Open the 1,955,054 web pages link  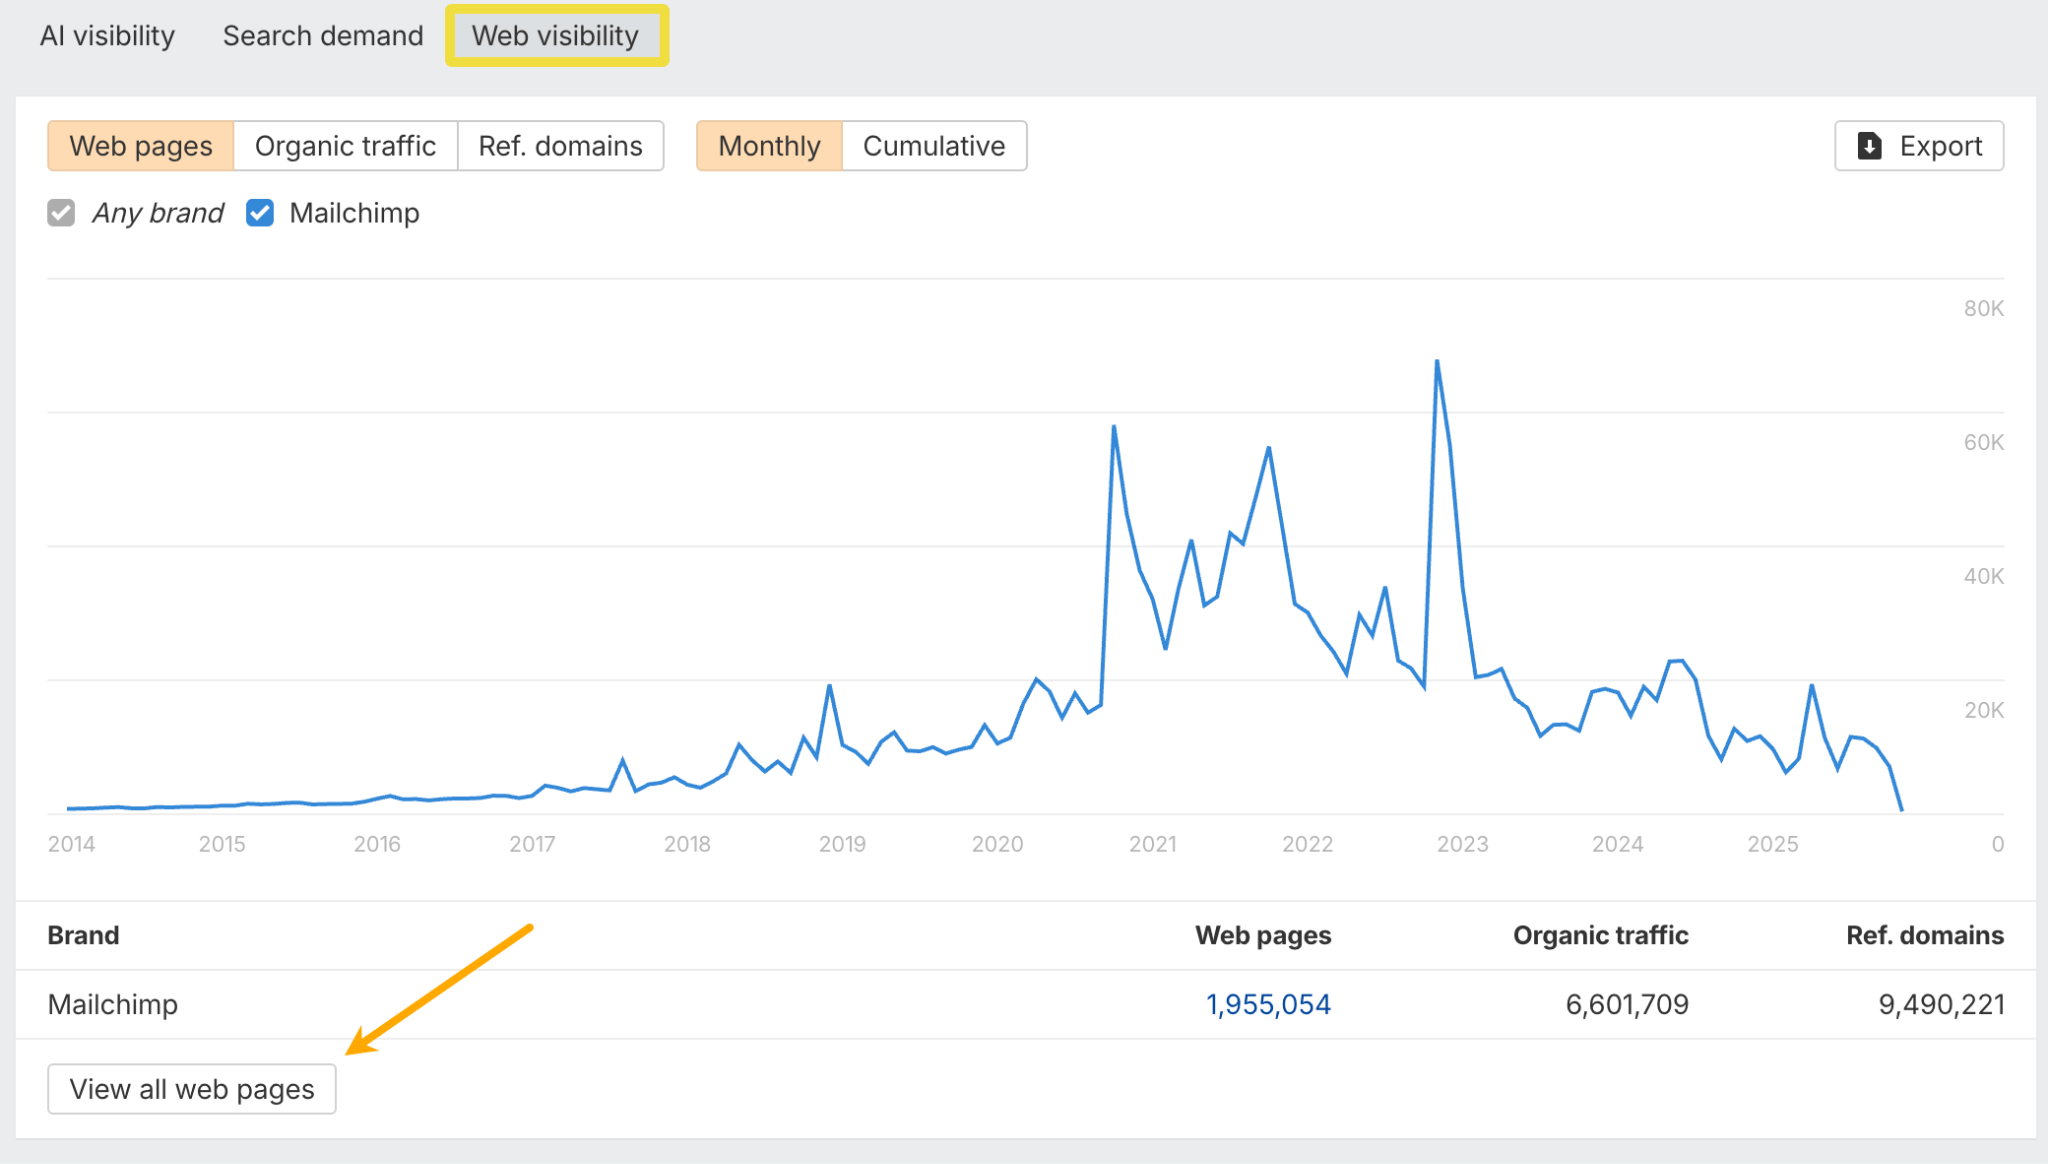coord(1268,1004)
